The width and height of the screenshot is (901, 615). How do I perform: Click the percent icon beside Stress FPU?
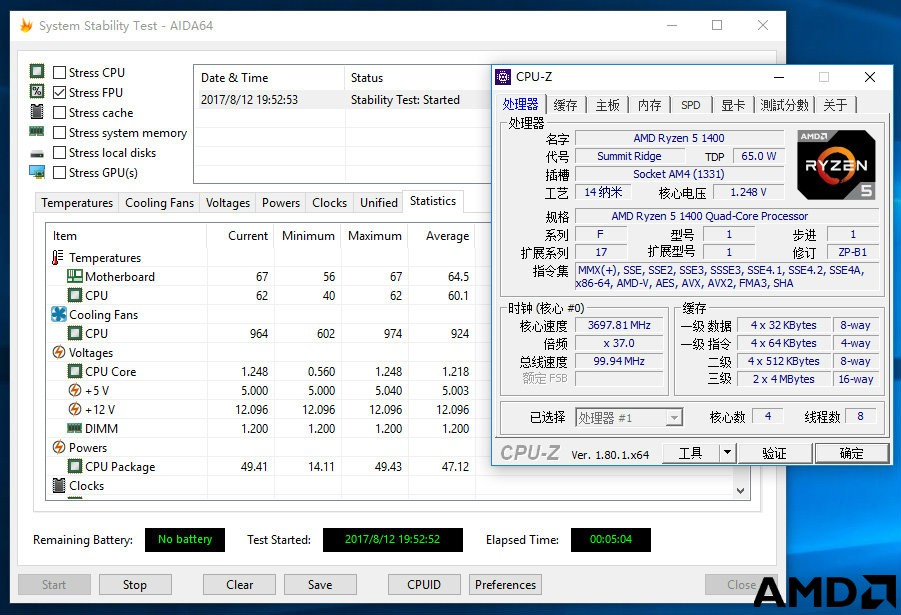click(x=37, y=91)
